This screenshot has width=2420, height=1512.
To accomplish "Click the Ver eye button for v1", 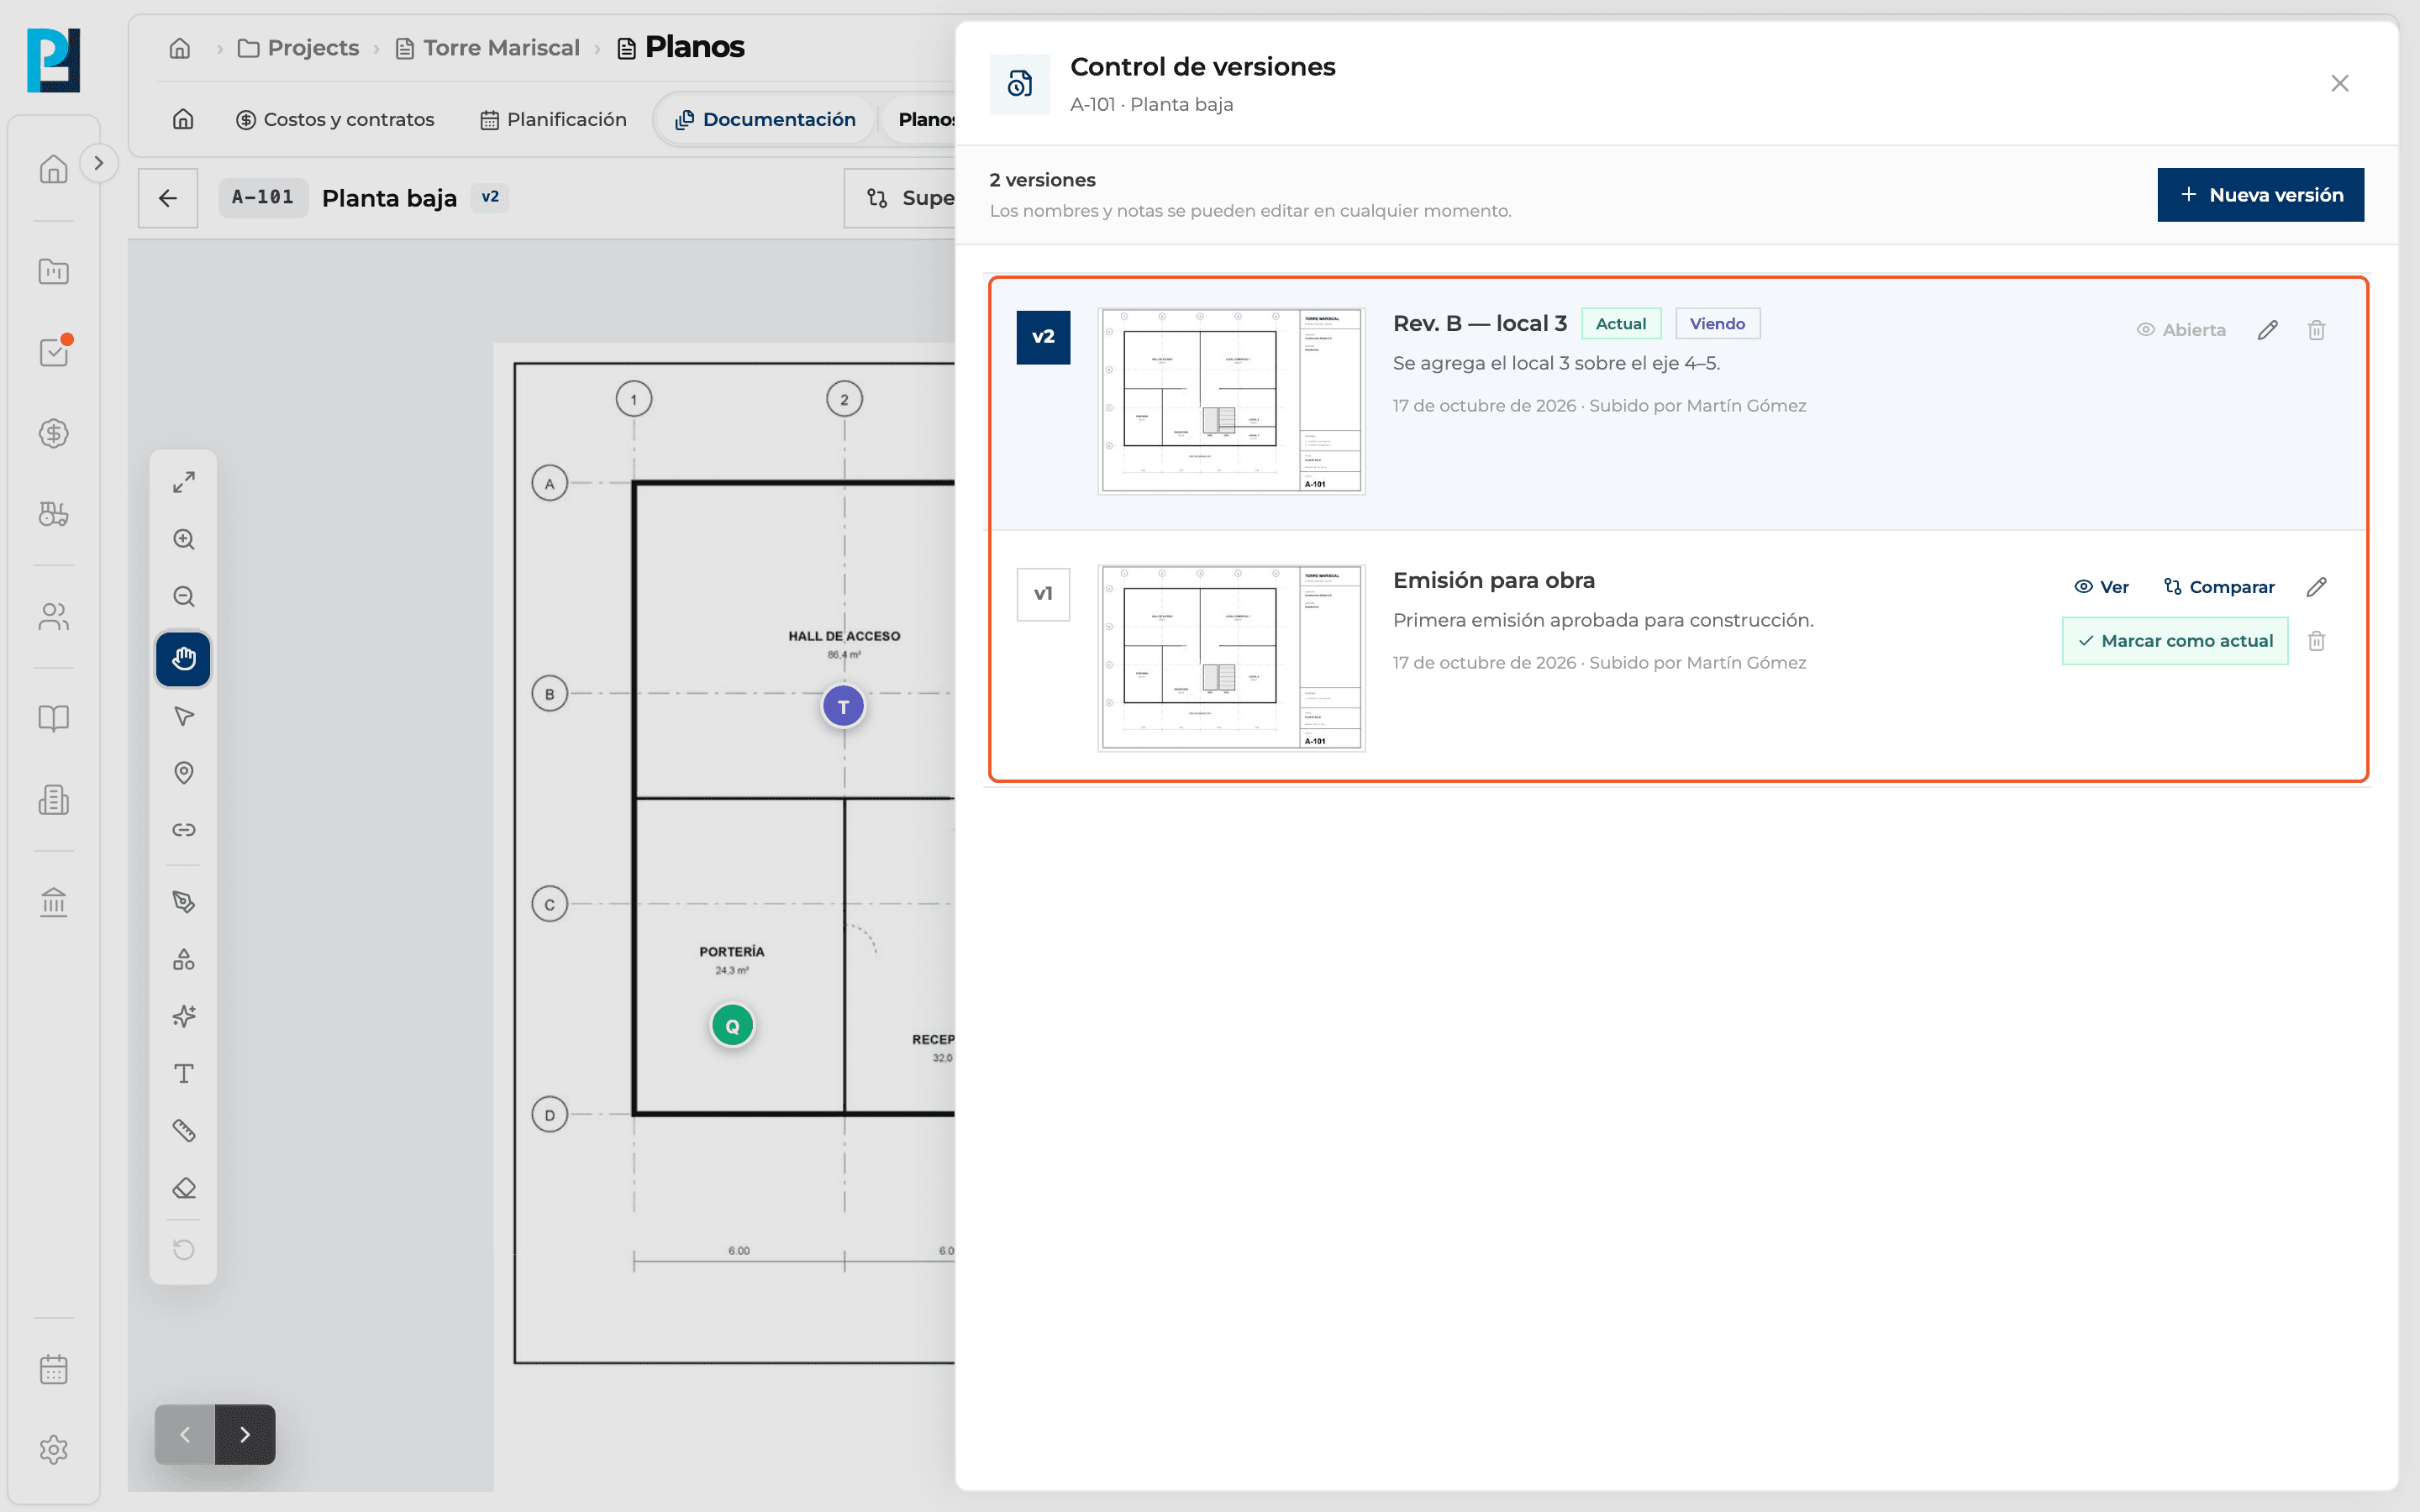I will (x=2101, y=587).
